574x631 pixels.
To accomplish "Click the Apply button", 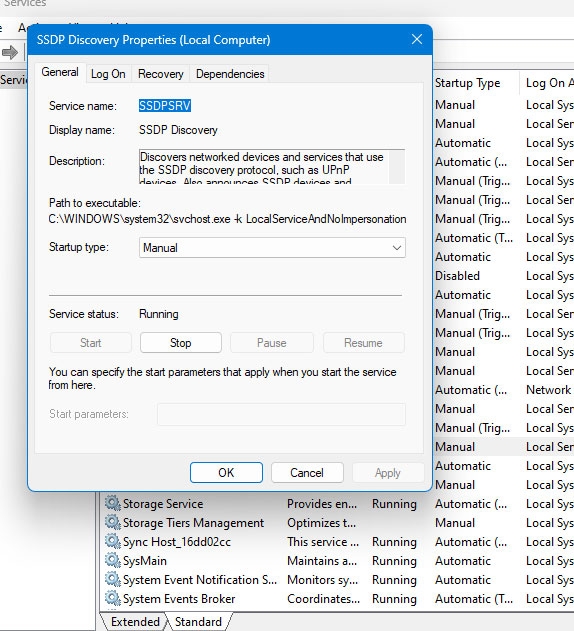I will (x=388, y=472).
